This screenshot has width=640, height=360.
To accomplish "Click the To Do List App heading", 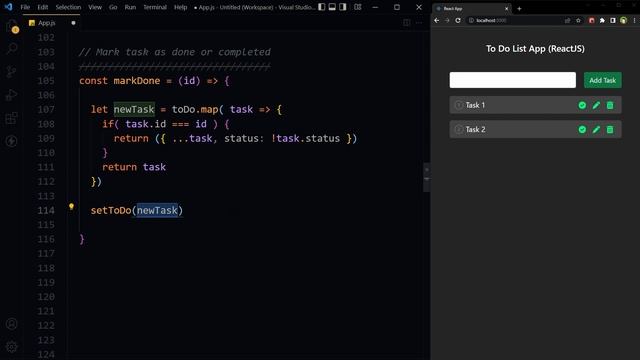I will pos(535,49).
